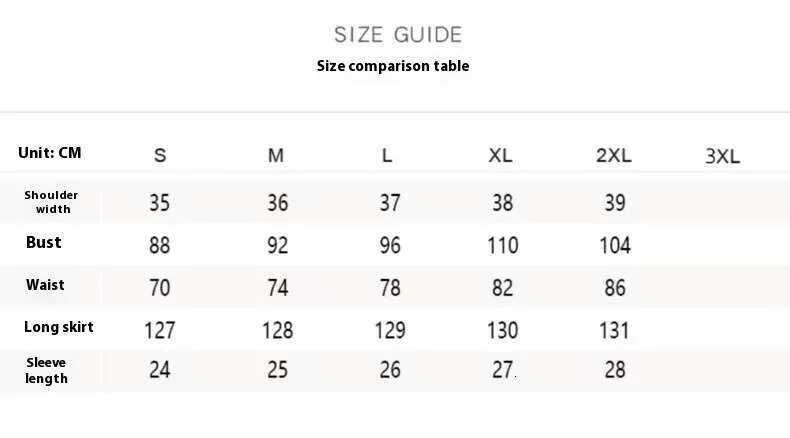Click the Waist row label
Viewport: 790px width, 438px height.
(45, 285)
